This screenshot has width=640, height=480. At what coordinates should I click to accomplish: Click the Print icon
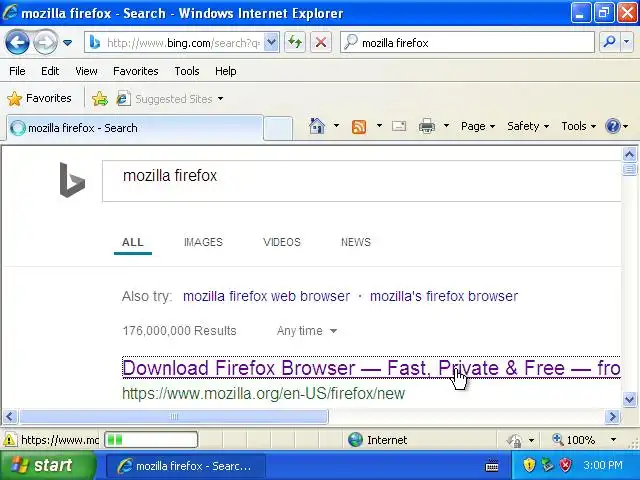427,126
